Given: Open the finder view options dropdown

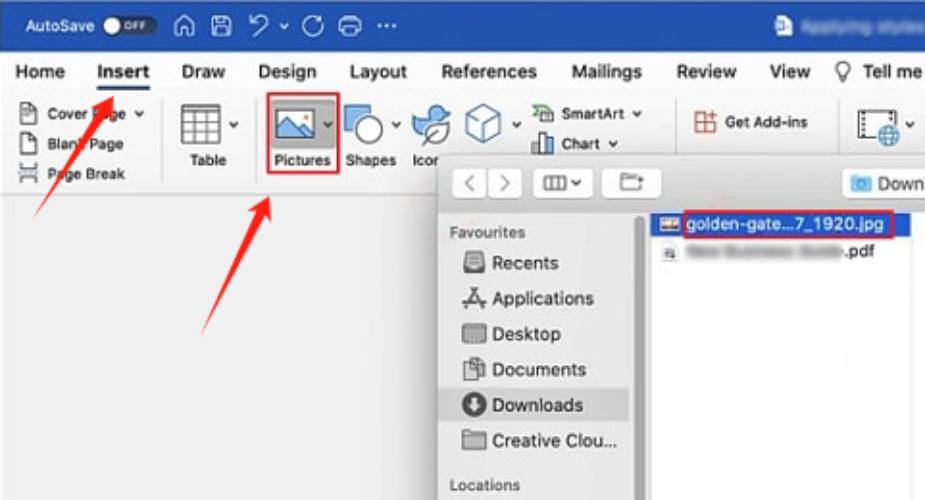Looking at the screenshot, I should click(567, 183).
